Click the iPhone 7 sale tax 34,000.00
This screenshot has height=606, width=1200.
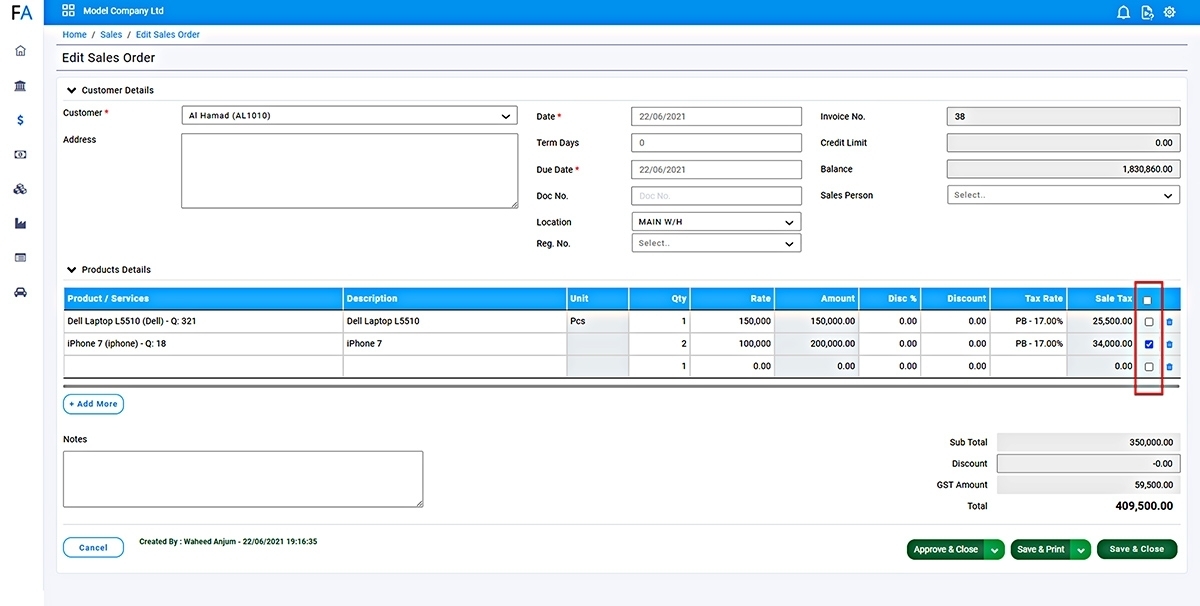1102,344
